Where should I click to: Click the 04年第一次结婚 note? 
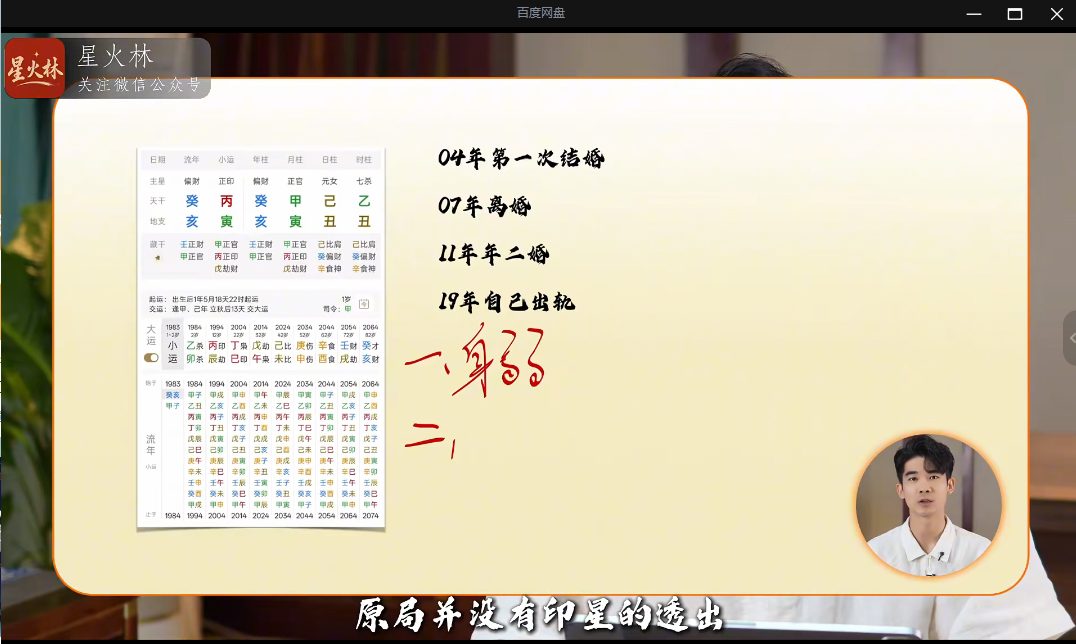(x=521, y=158)
